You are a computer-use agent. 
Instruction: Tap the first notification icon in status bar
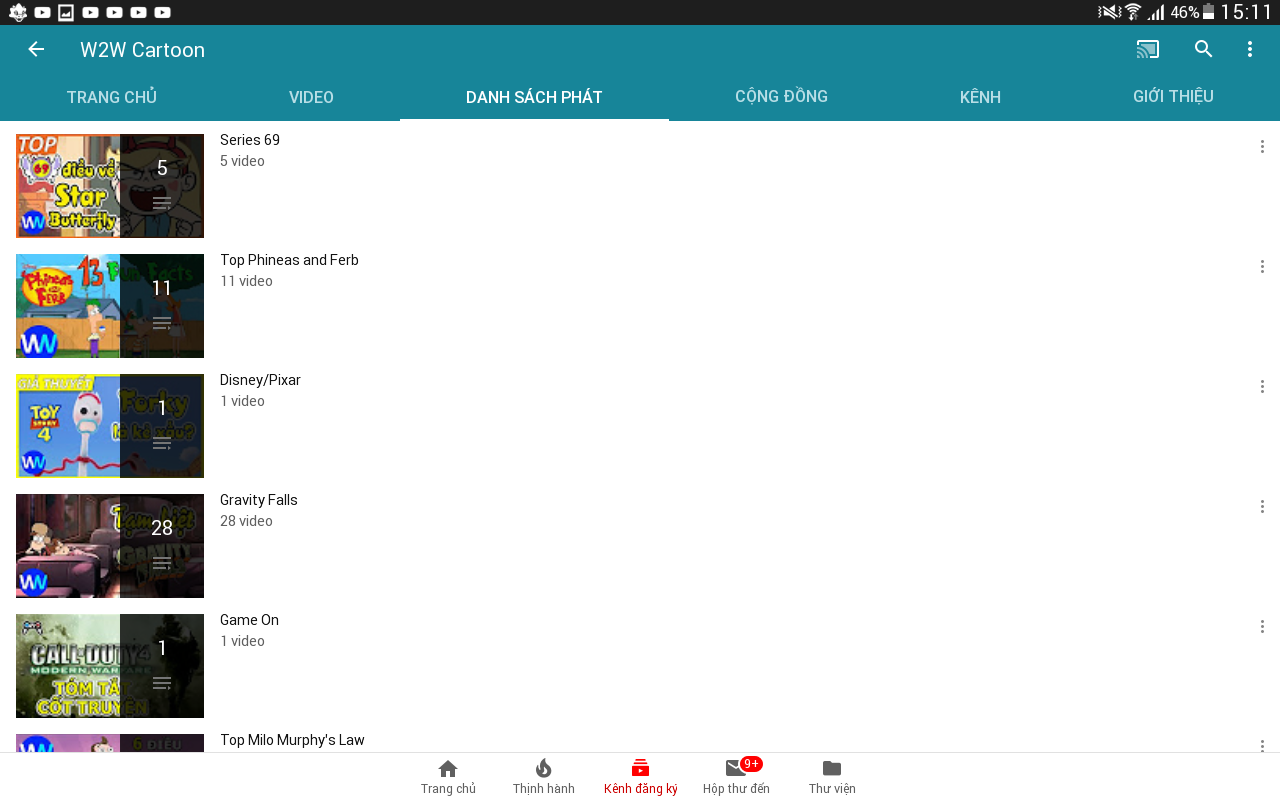click(18, 12)
